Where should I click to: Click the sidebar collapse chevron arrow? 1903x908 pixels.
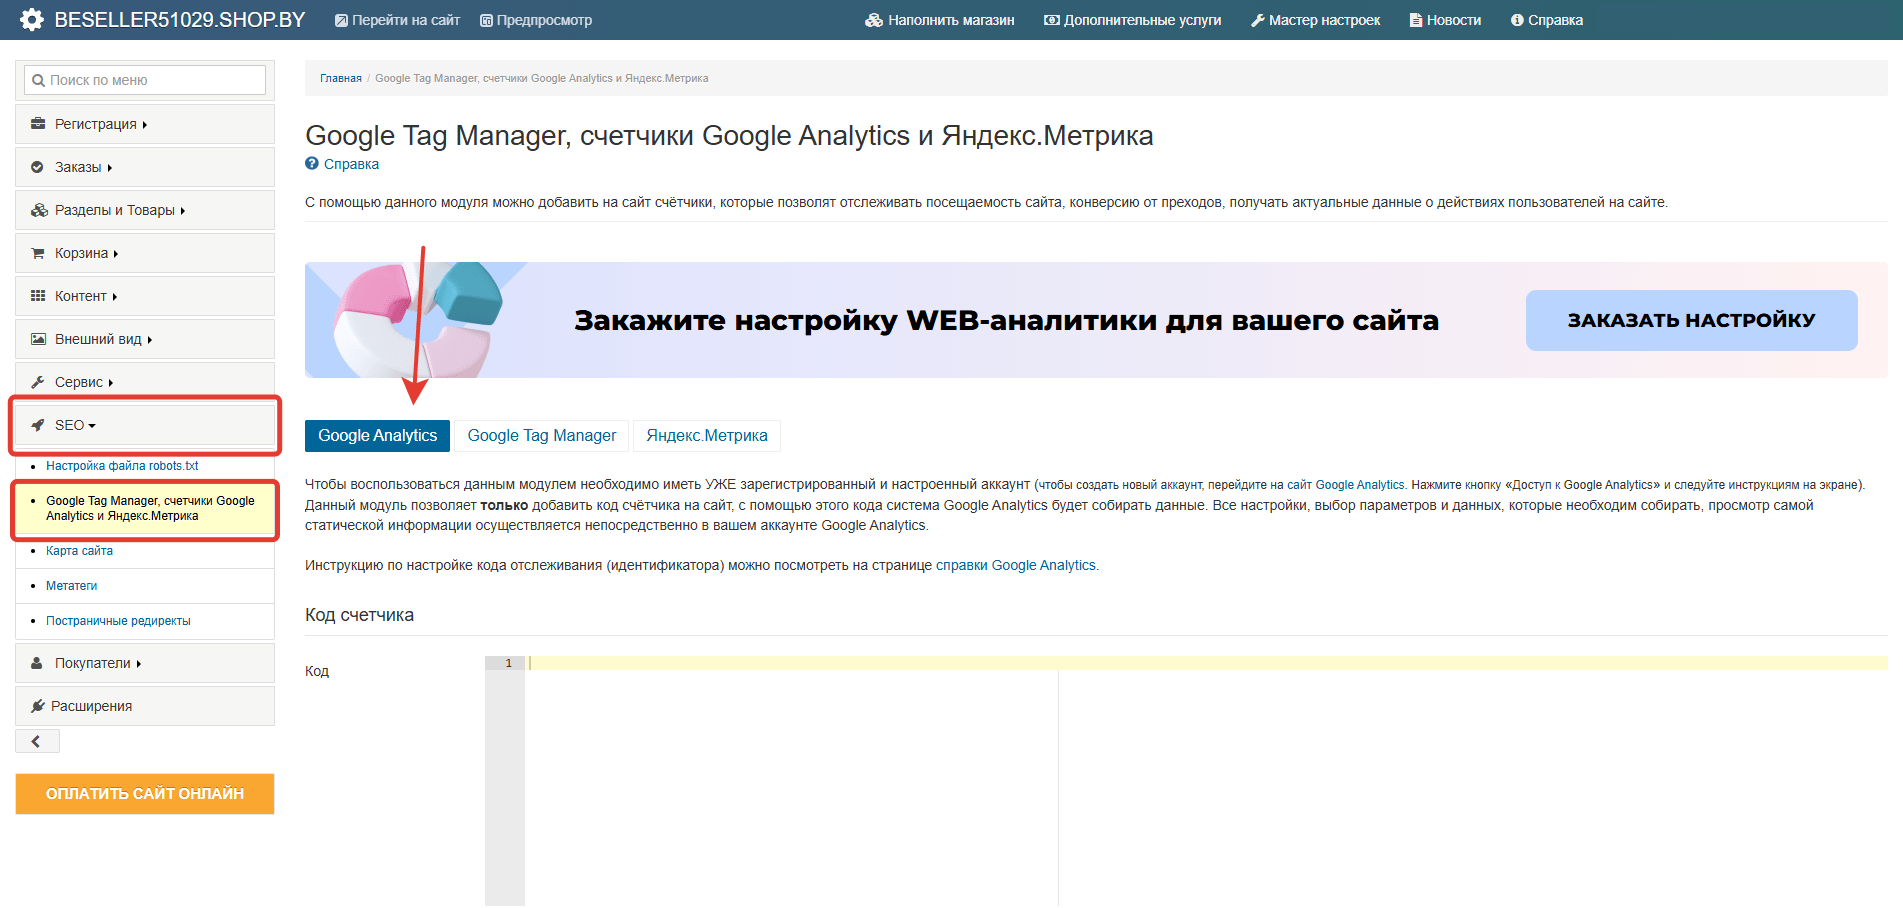37,741
